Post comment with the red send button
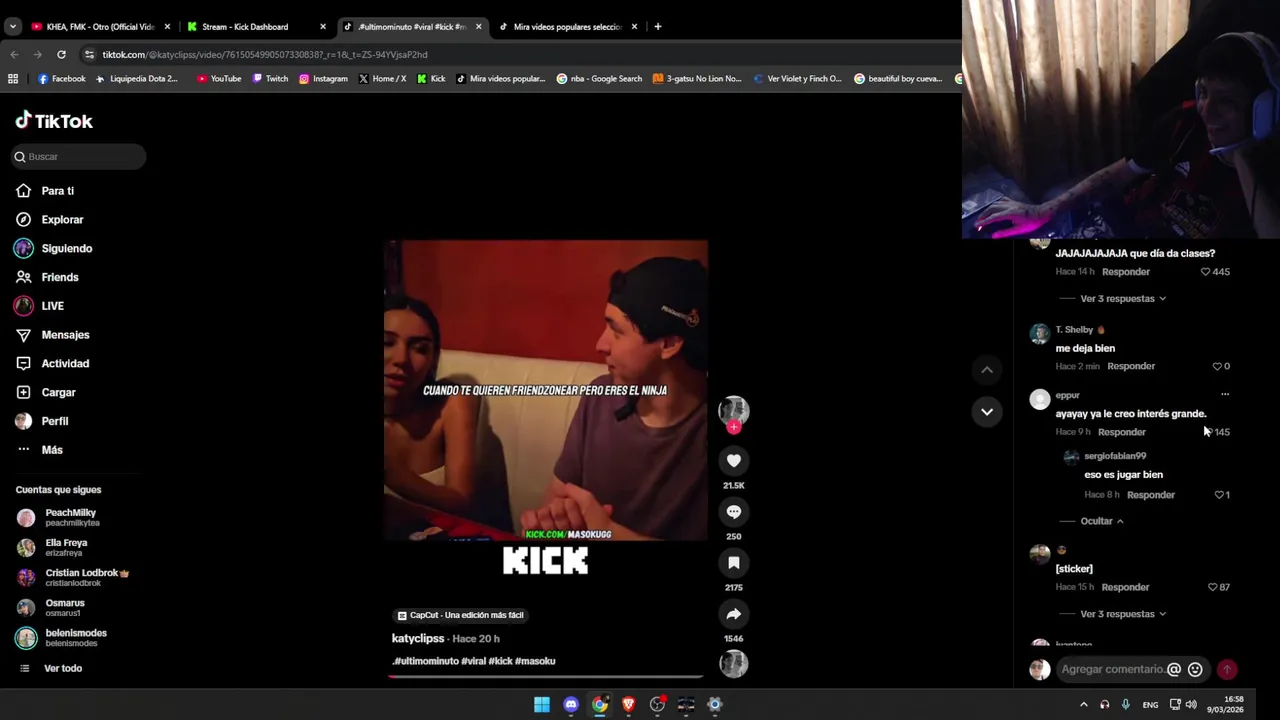 pos(1227,670)
